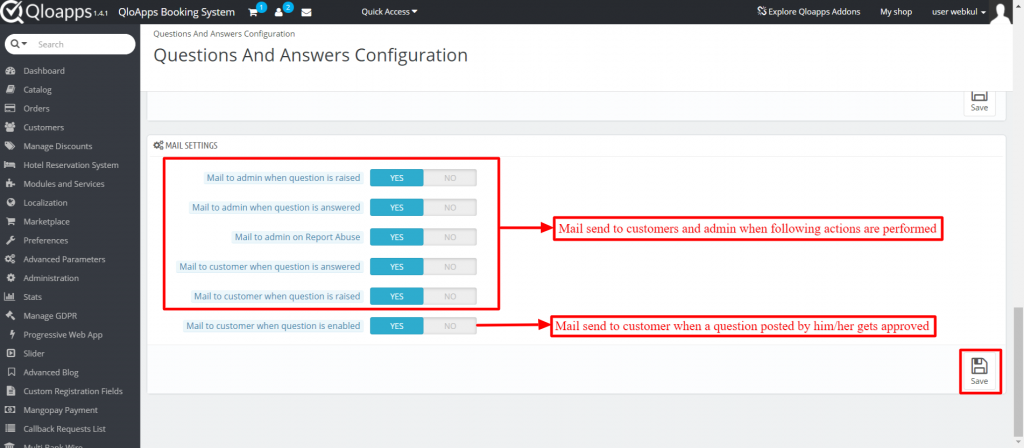The image size is (1024, 448).
Task: Set question enabled customer mail to NO
Action: (450, 325)
